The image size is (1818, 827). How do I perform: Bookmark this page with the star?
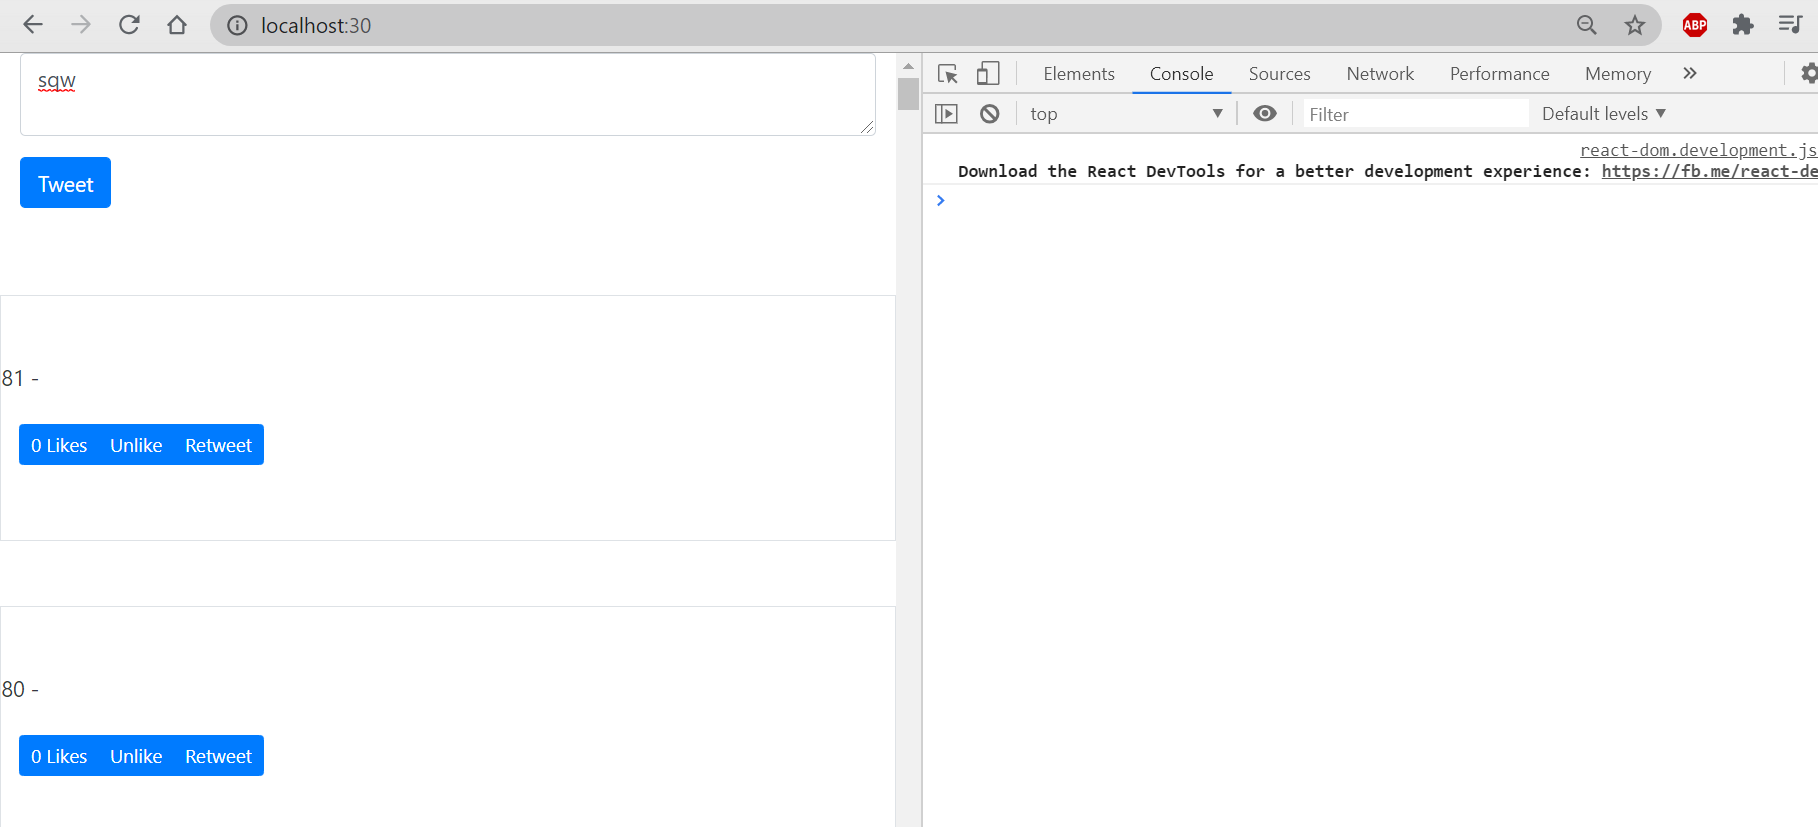1635,25
